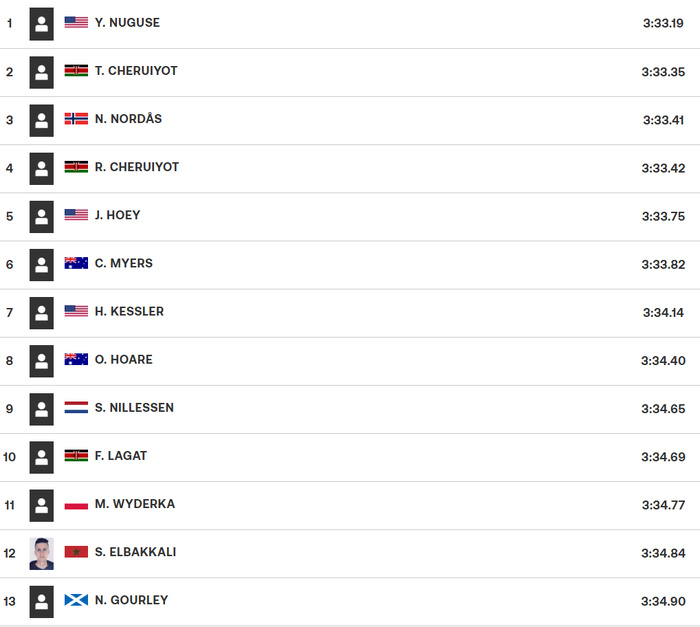The image size is (700, 627).
Task: Click the Moroccan flag beside S. Elbakkali
Action: 76,552
